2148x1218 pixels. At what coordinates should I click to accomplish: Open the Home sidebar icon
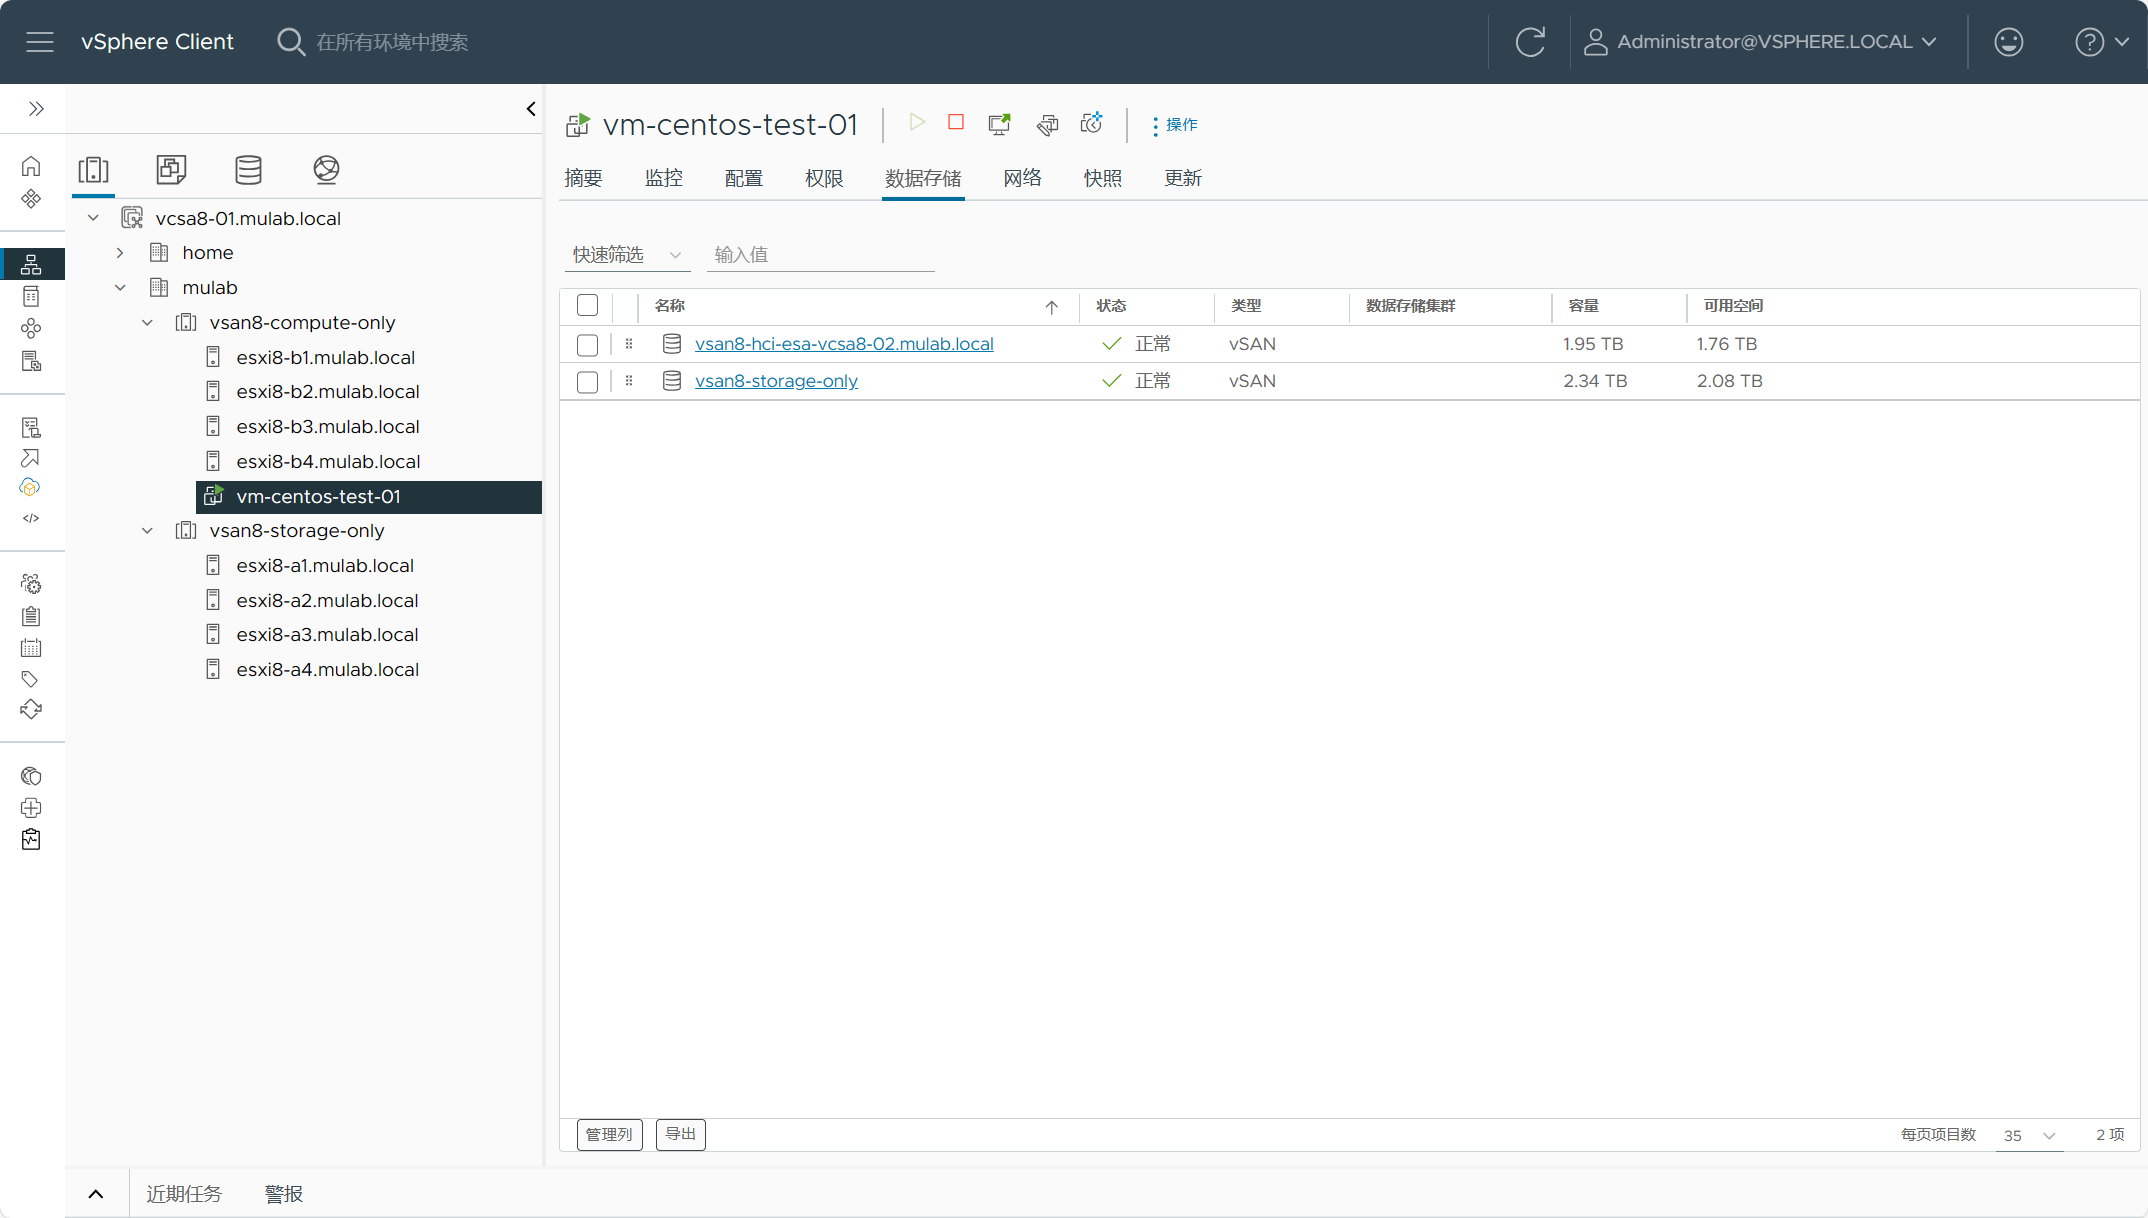click(31, 166)
